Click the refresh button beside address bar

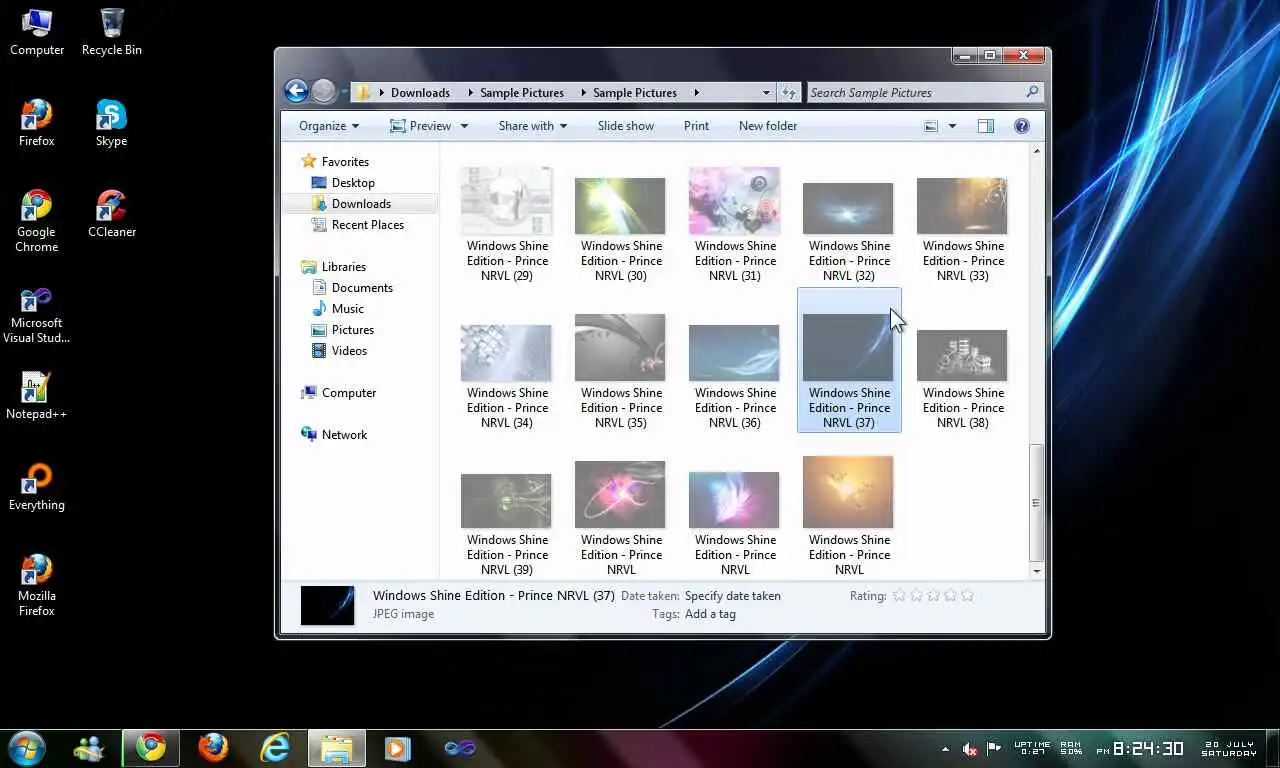(x=789, y=92)
